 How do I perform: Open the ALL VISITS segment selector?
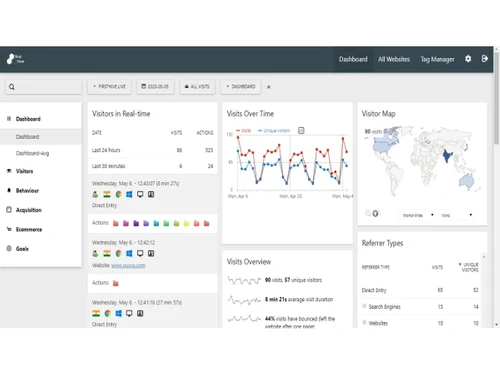197,87
